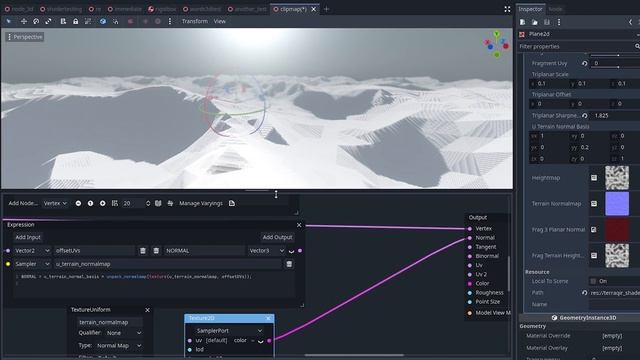This screenshot has height=360, width=640.
Task: Open the Transform menu
Action: (195, 21)
